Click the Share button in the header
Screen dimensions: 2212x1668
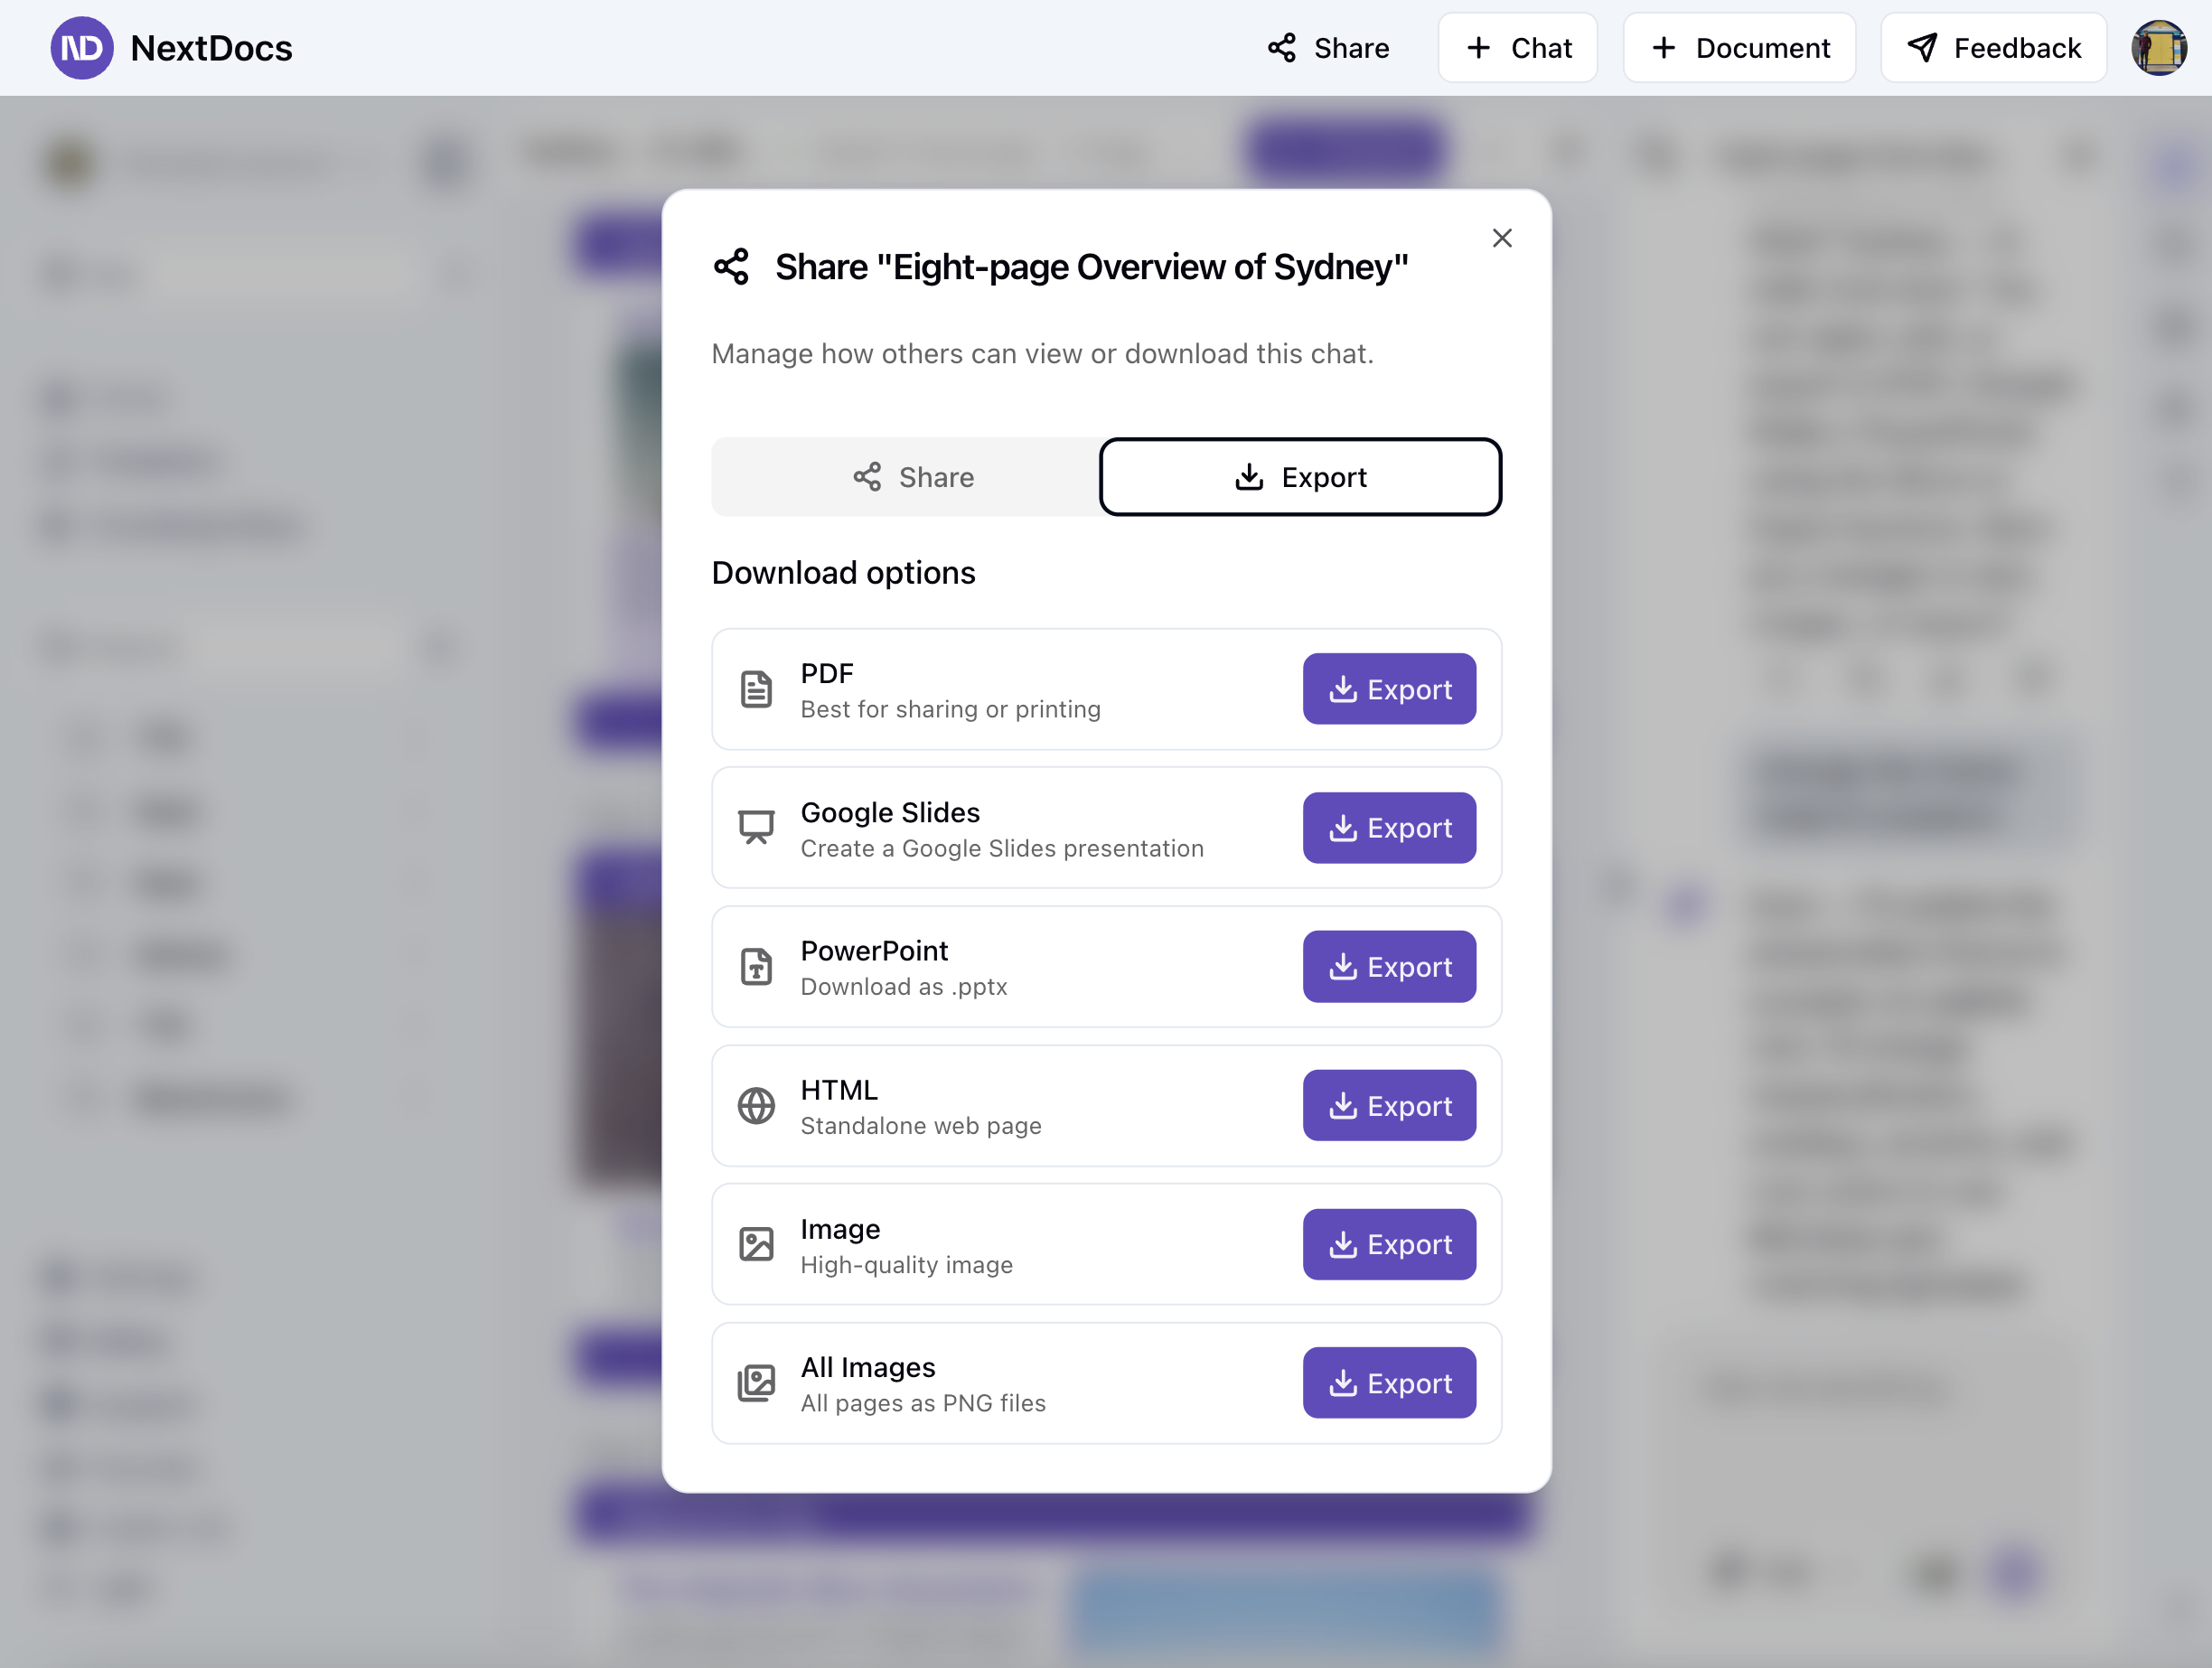[1328, 48]
